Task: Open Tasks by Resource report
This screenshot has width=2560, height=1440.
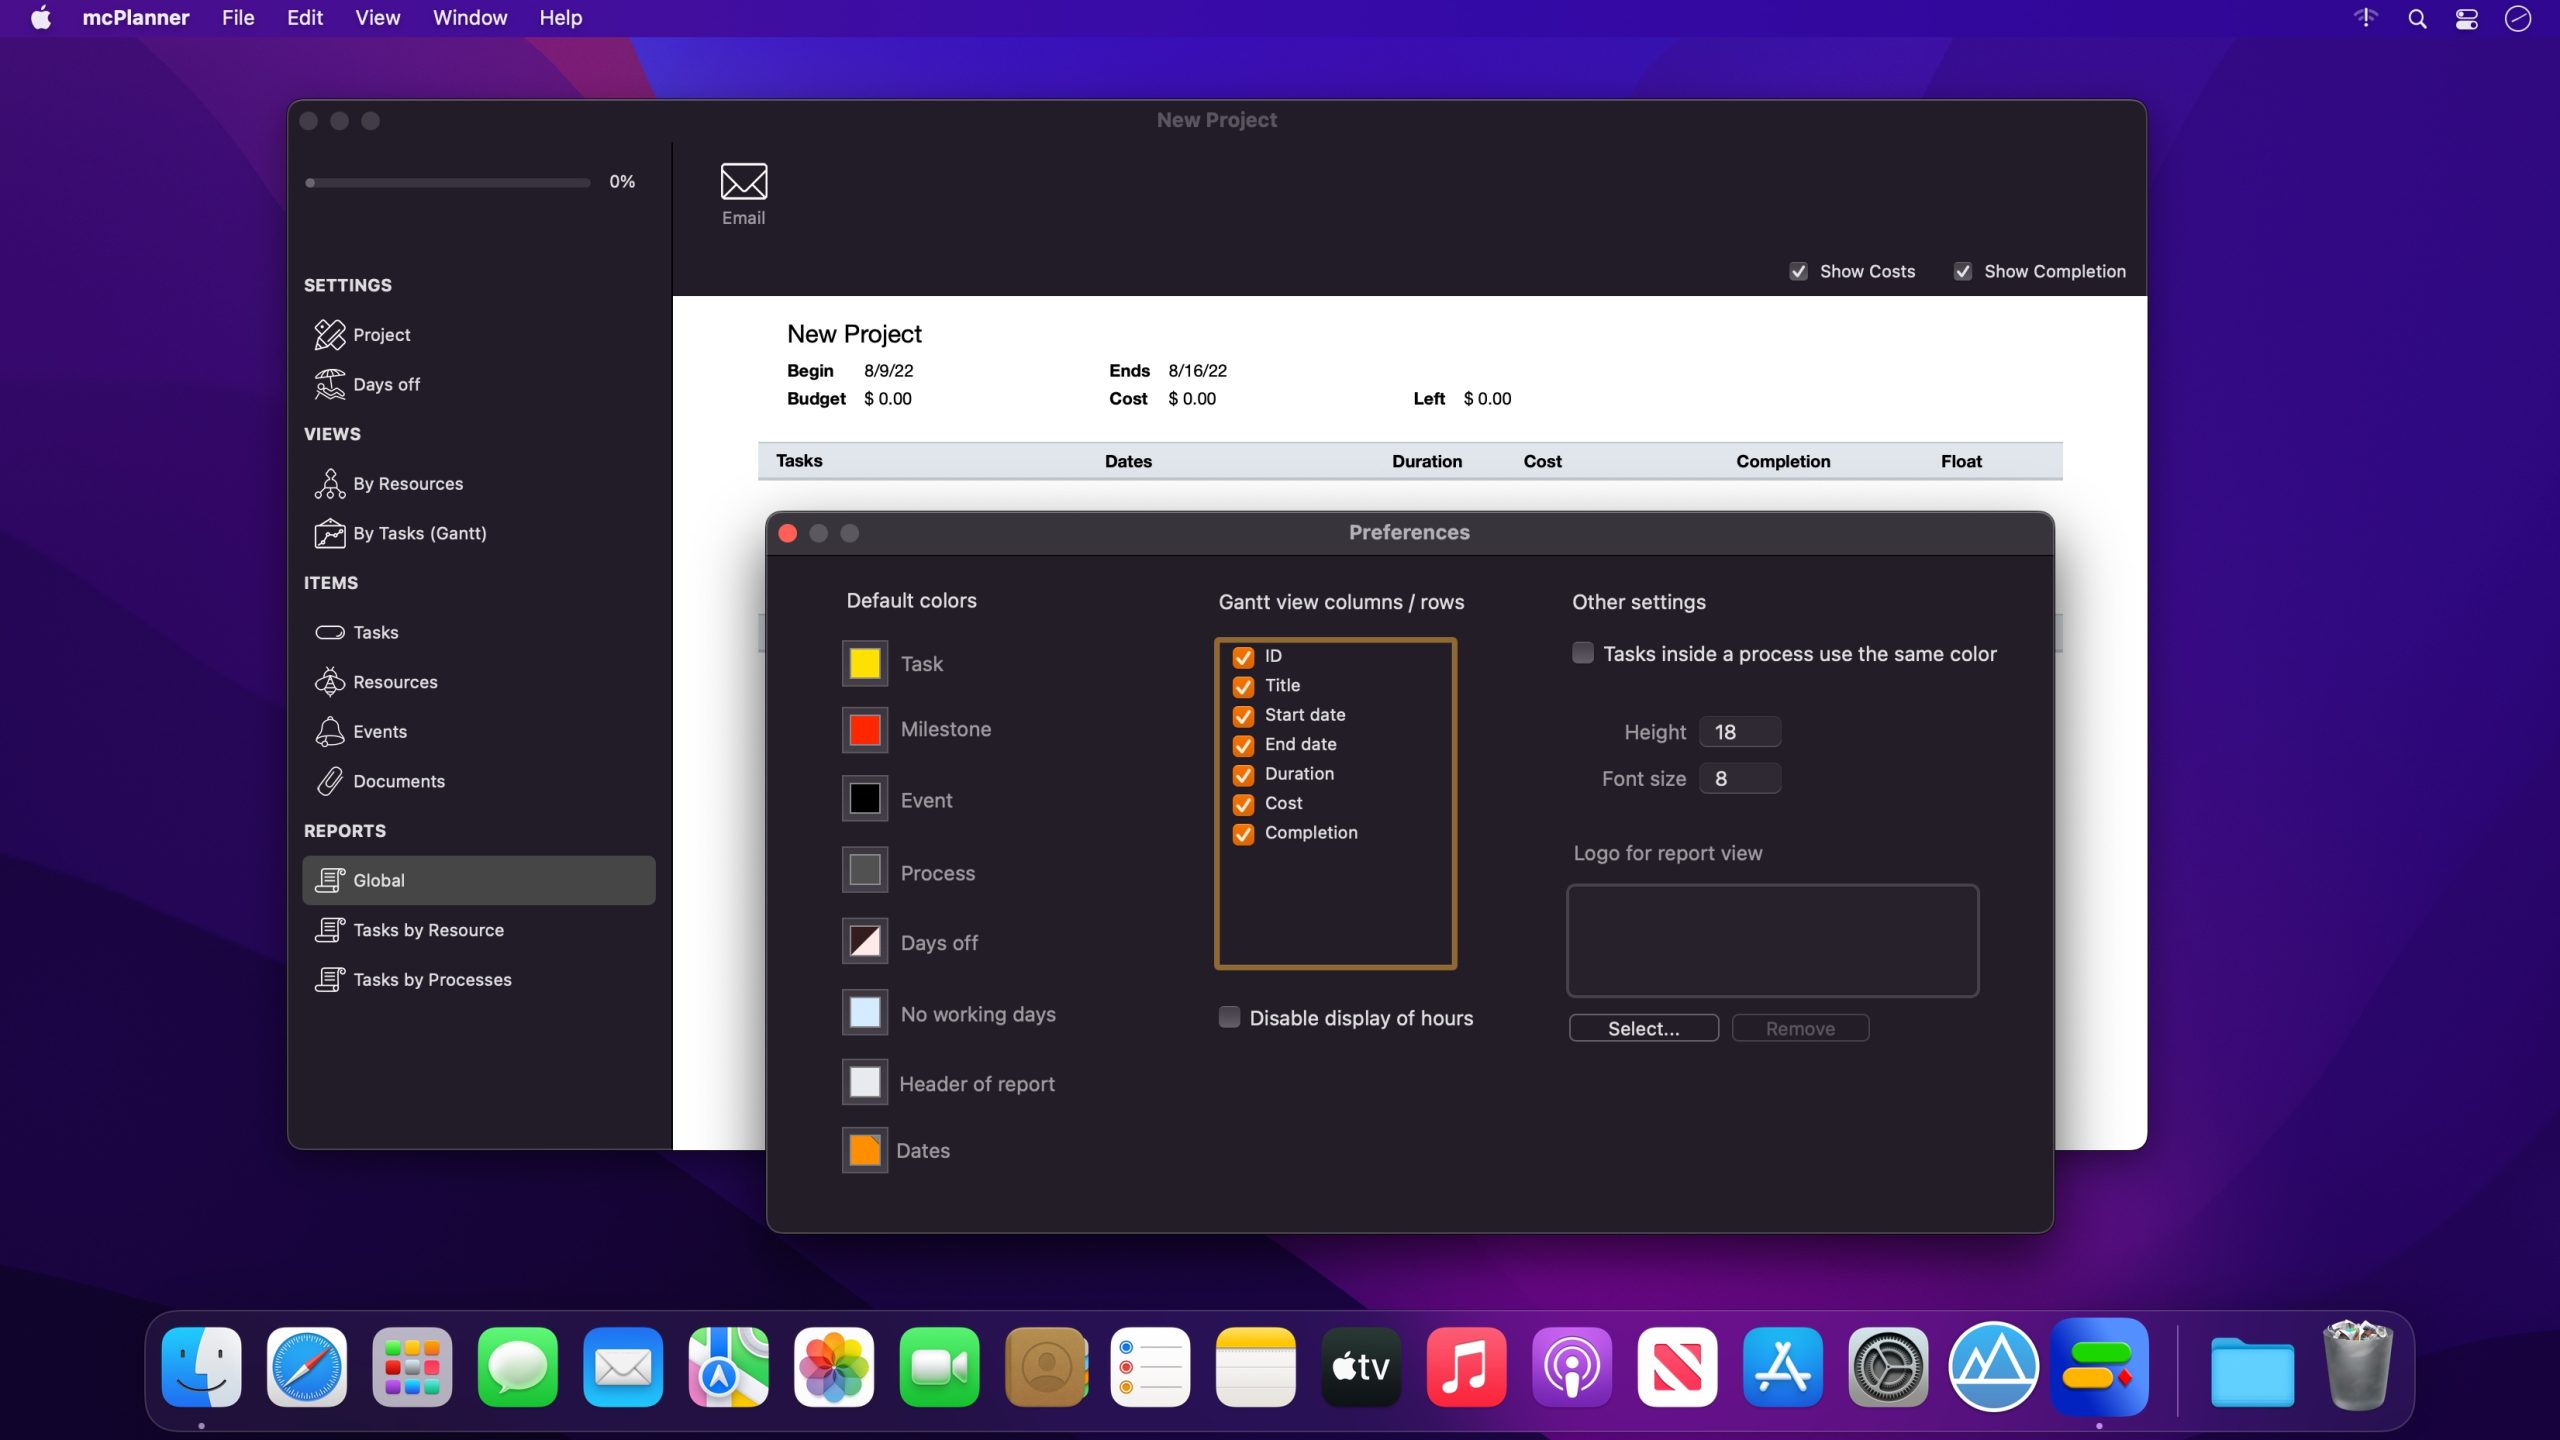Action: [427, 931]
